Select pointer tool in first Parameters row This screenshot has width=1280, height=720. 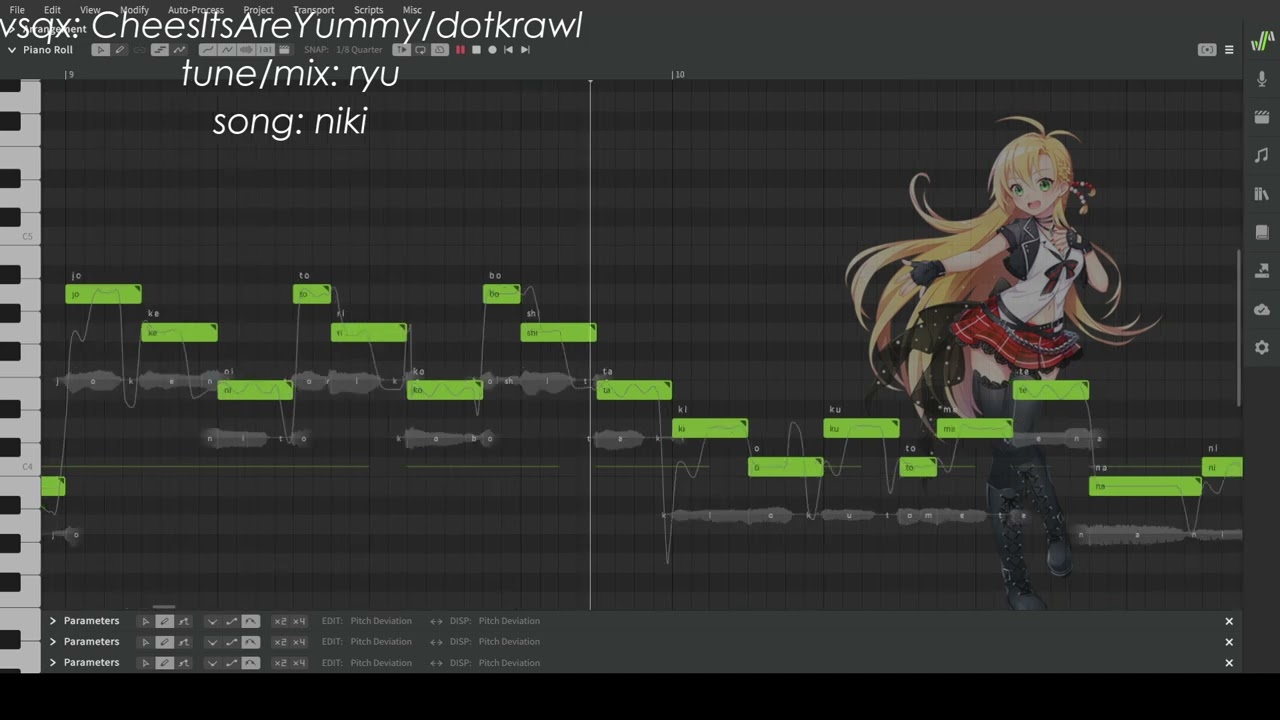click(x=146, y=621)
